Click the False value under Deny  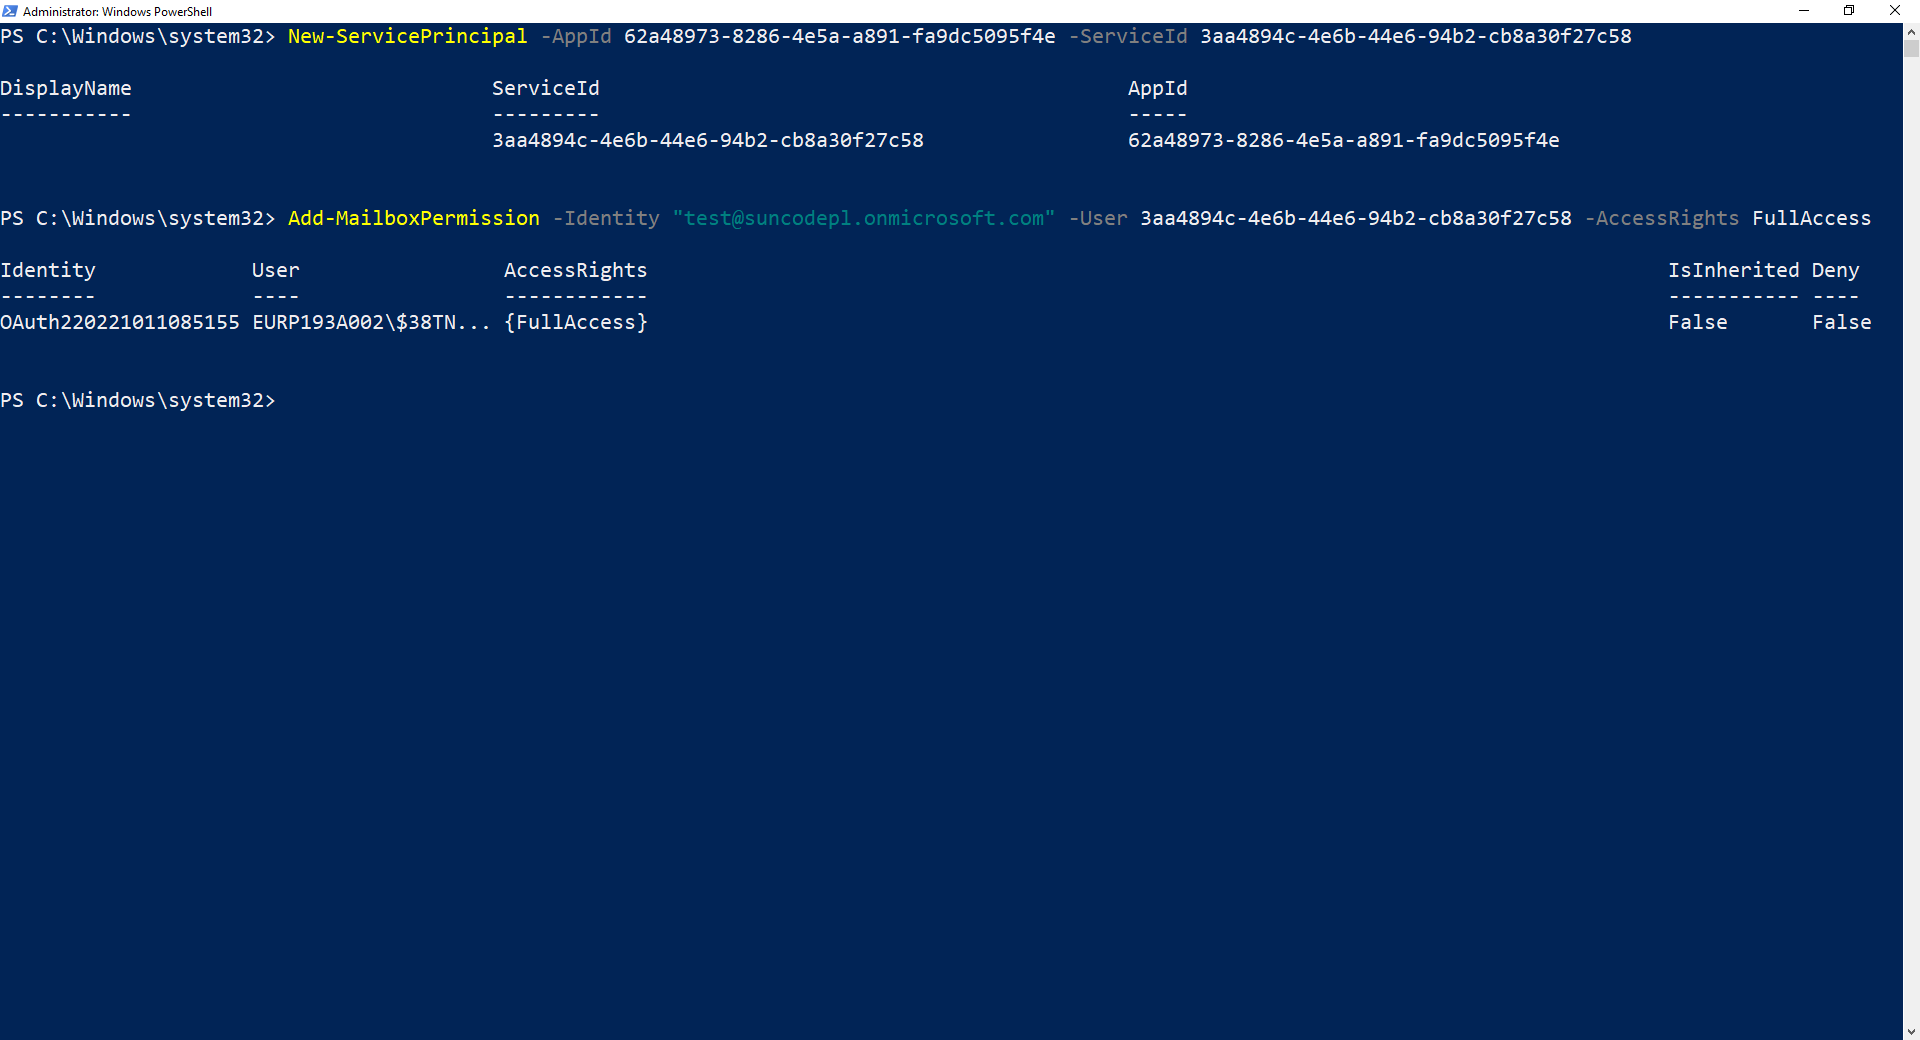[1841, 323]
